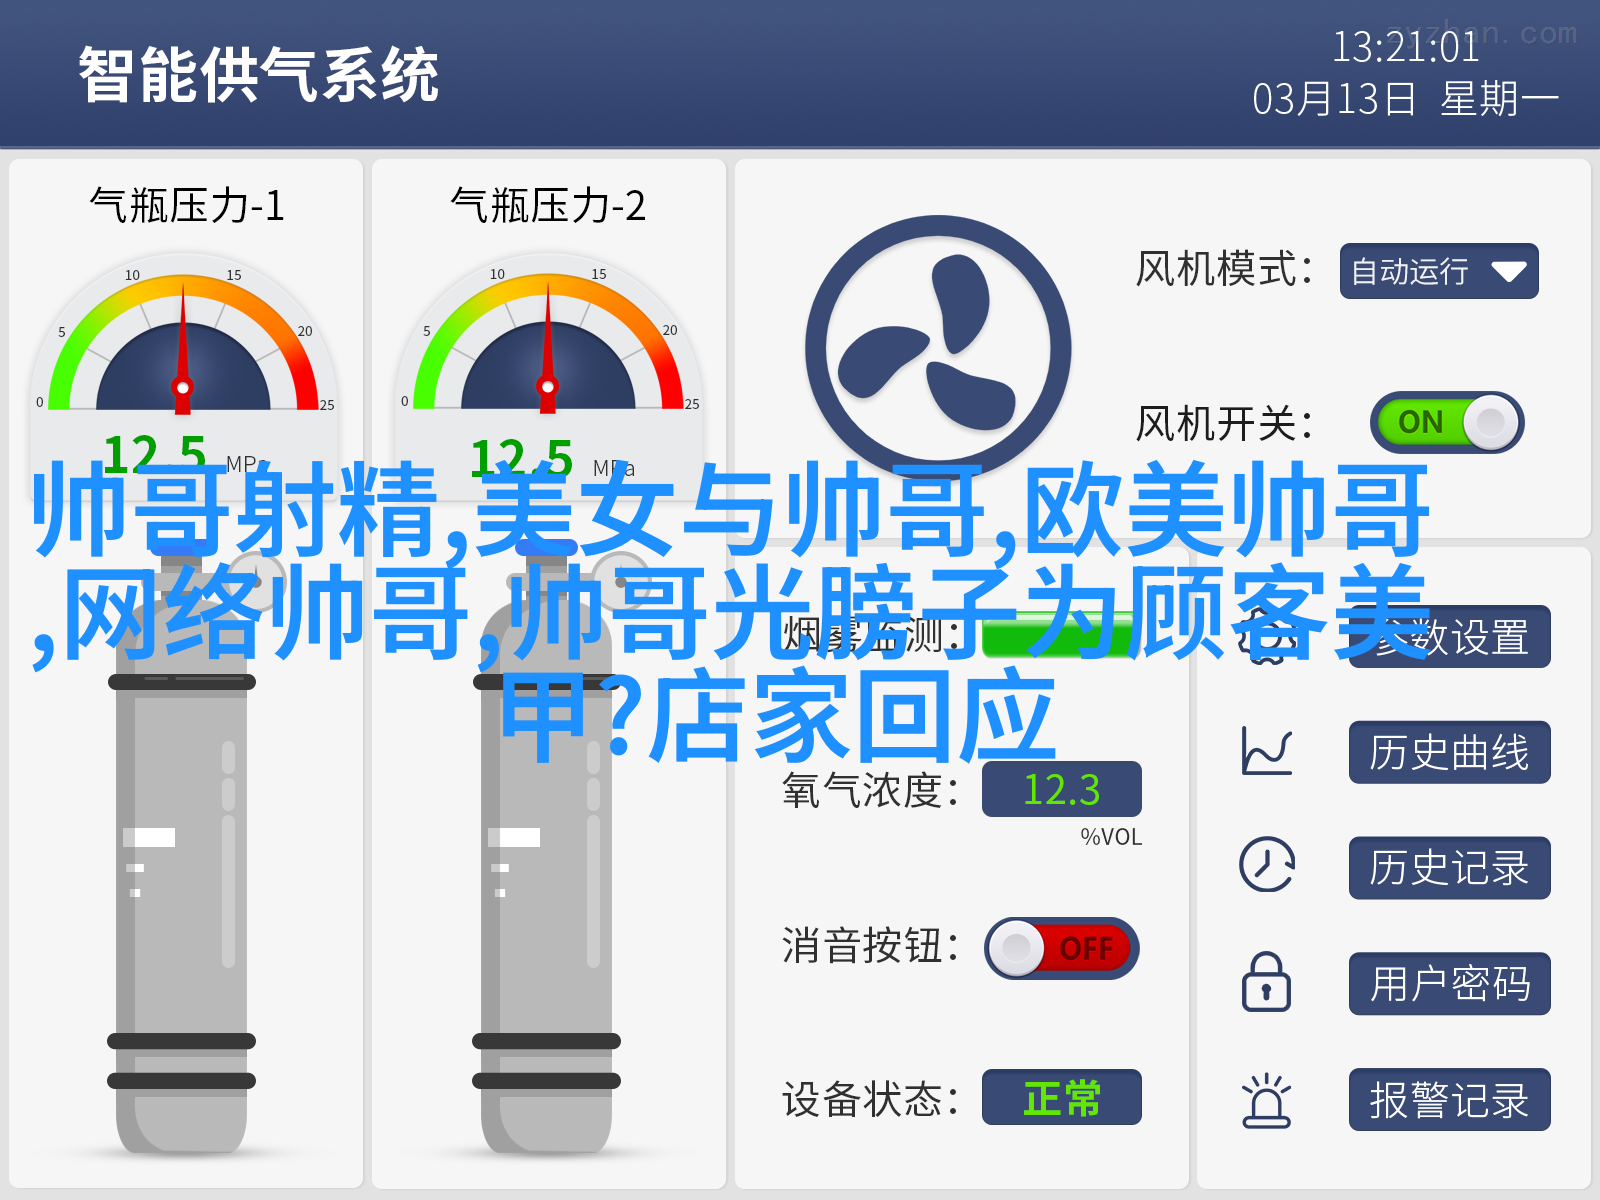Click the history curve chart icon
The height and width of the screenshot is (1200, 1600).
1266,752
